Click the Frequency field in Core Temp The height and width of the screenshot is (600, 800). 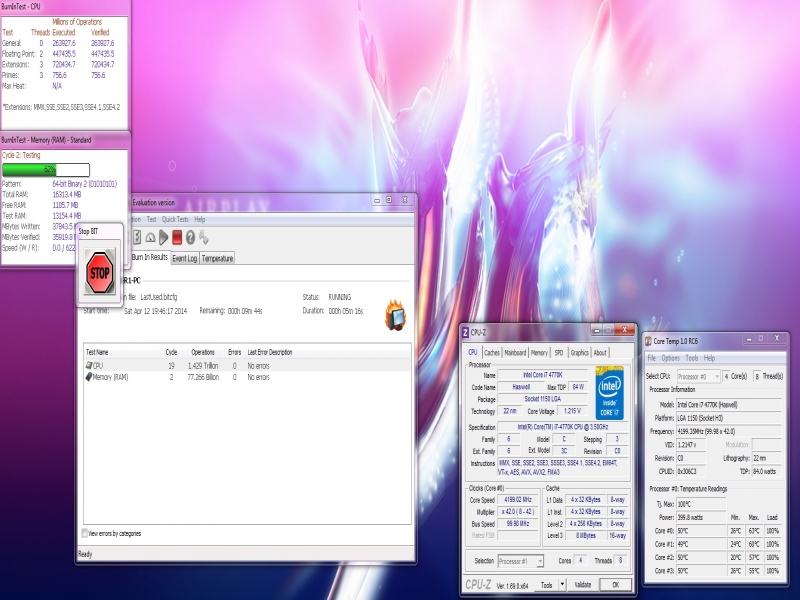pyautogui.click(x=729, y=431)
